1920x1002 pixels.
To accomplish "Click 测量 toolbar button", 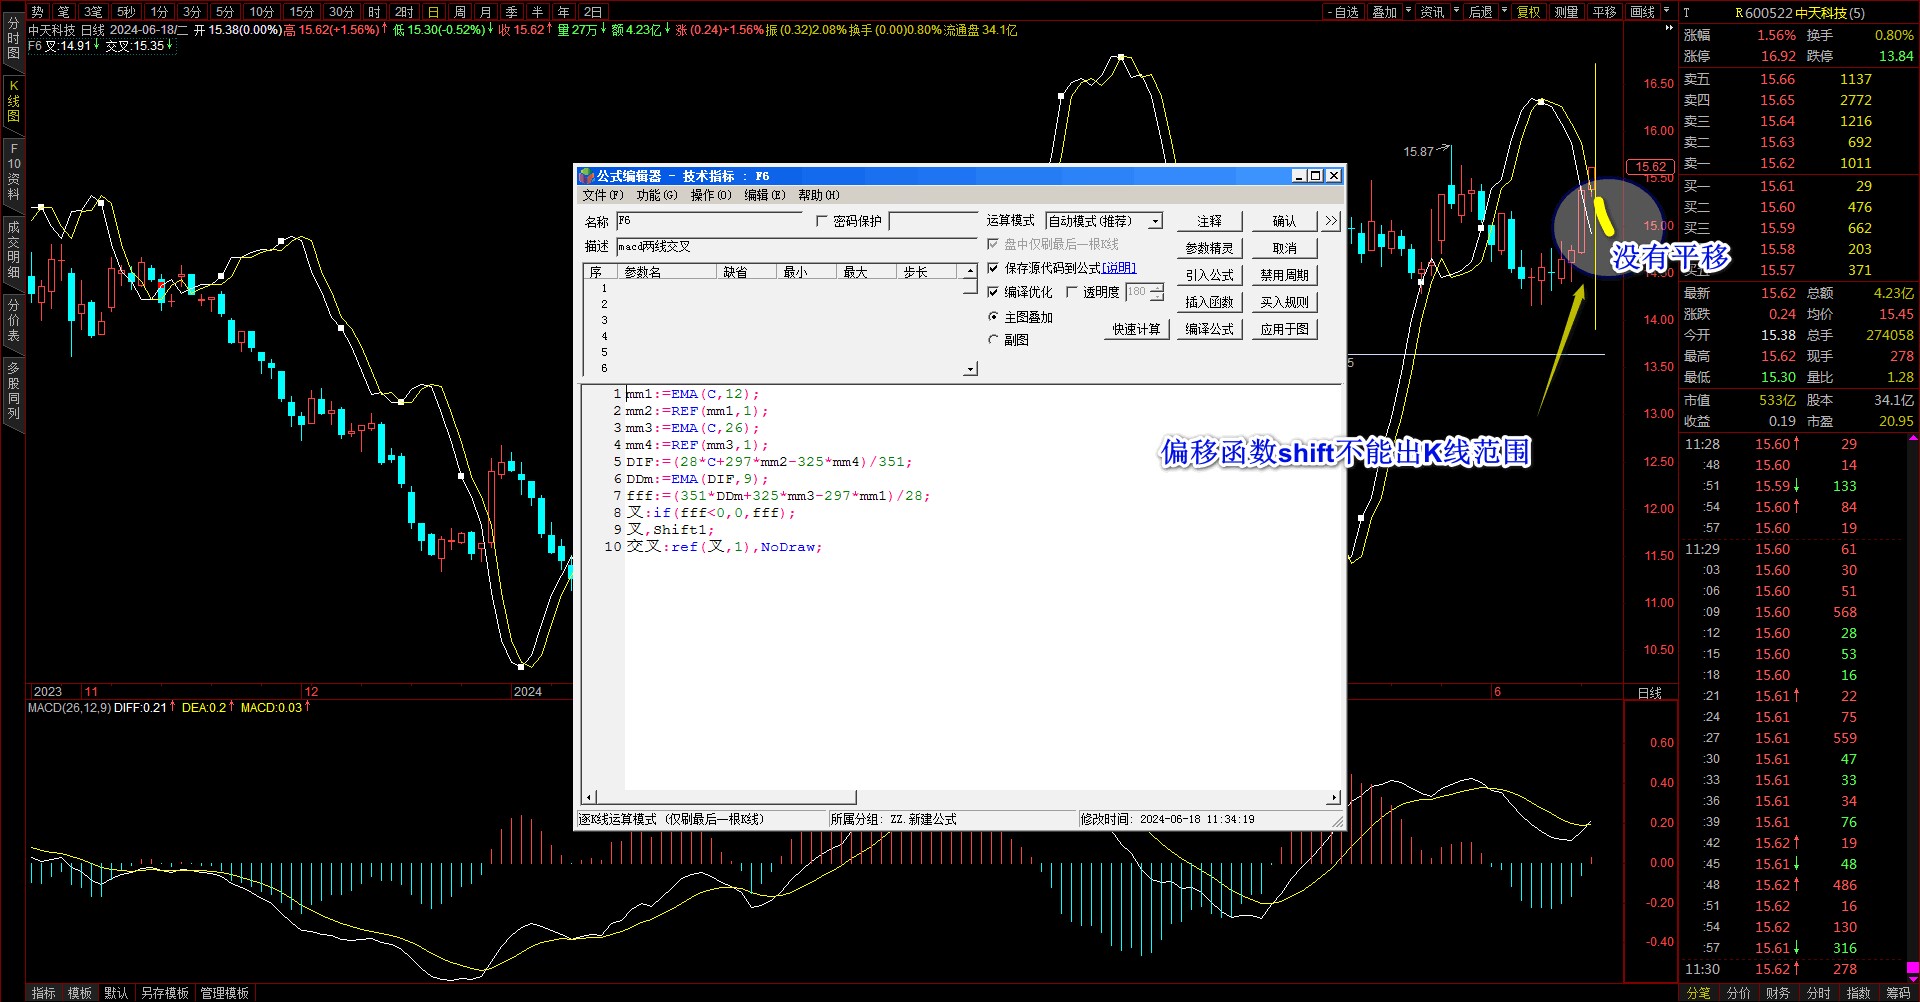I will (1567, 12).
